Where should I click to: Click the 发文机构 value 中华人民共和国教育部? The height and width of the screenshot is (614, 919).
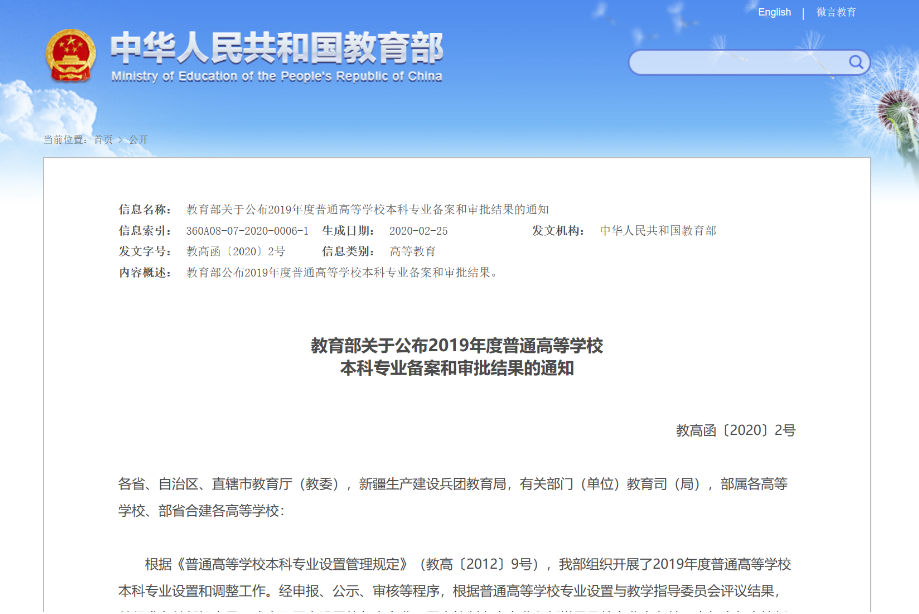pyautogui.click(x=658, y=230)
